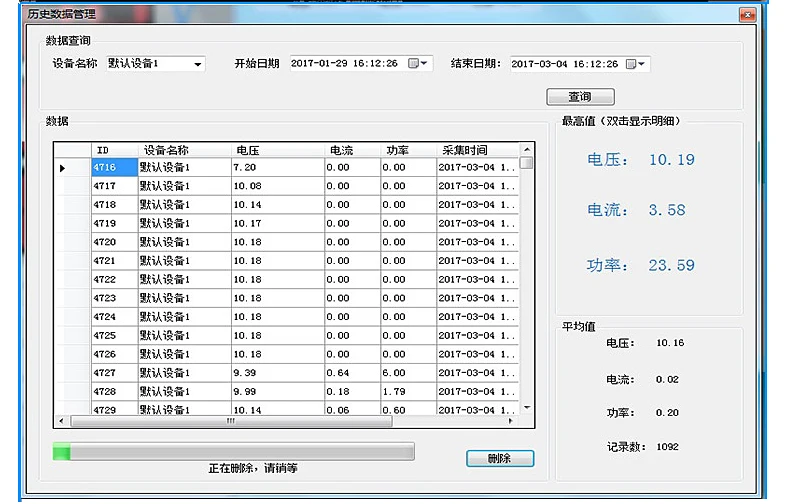Select ID cell 4721
Screen dimensions: 790x504
coord(114,261)
